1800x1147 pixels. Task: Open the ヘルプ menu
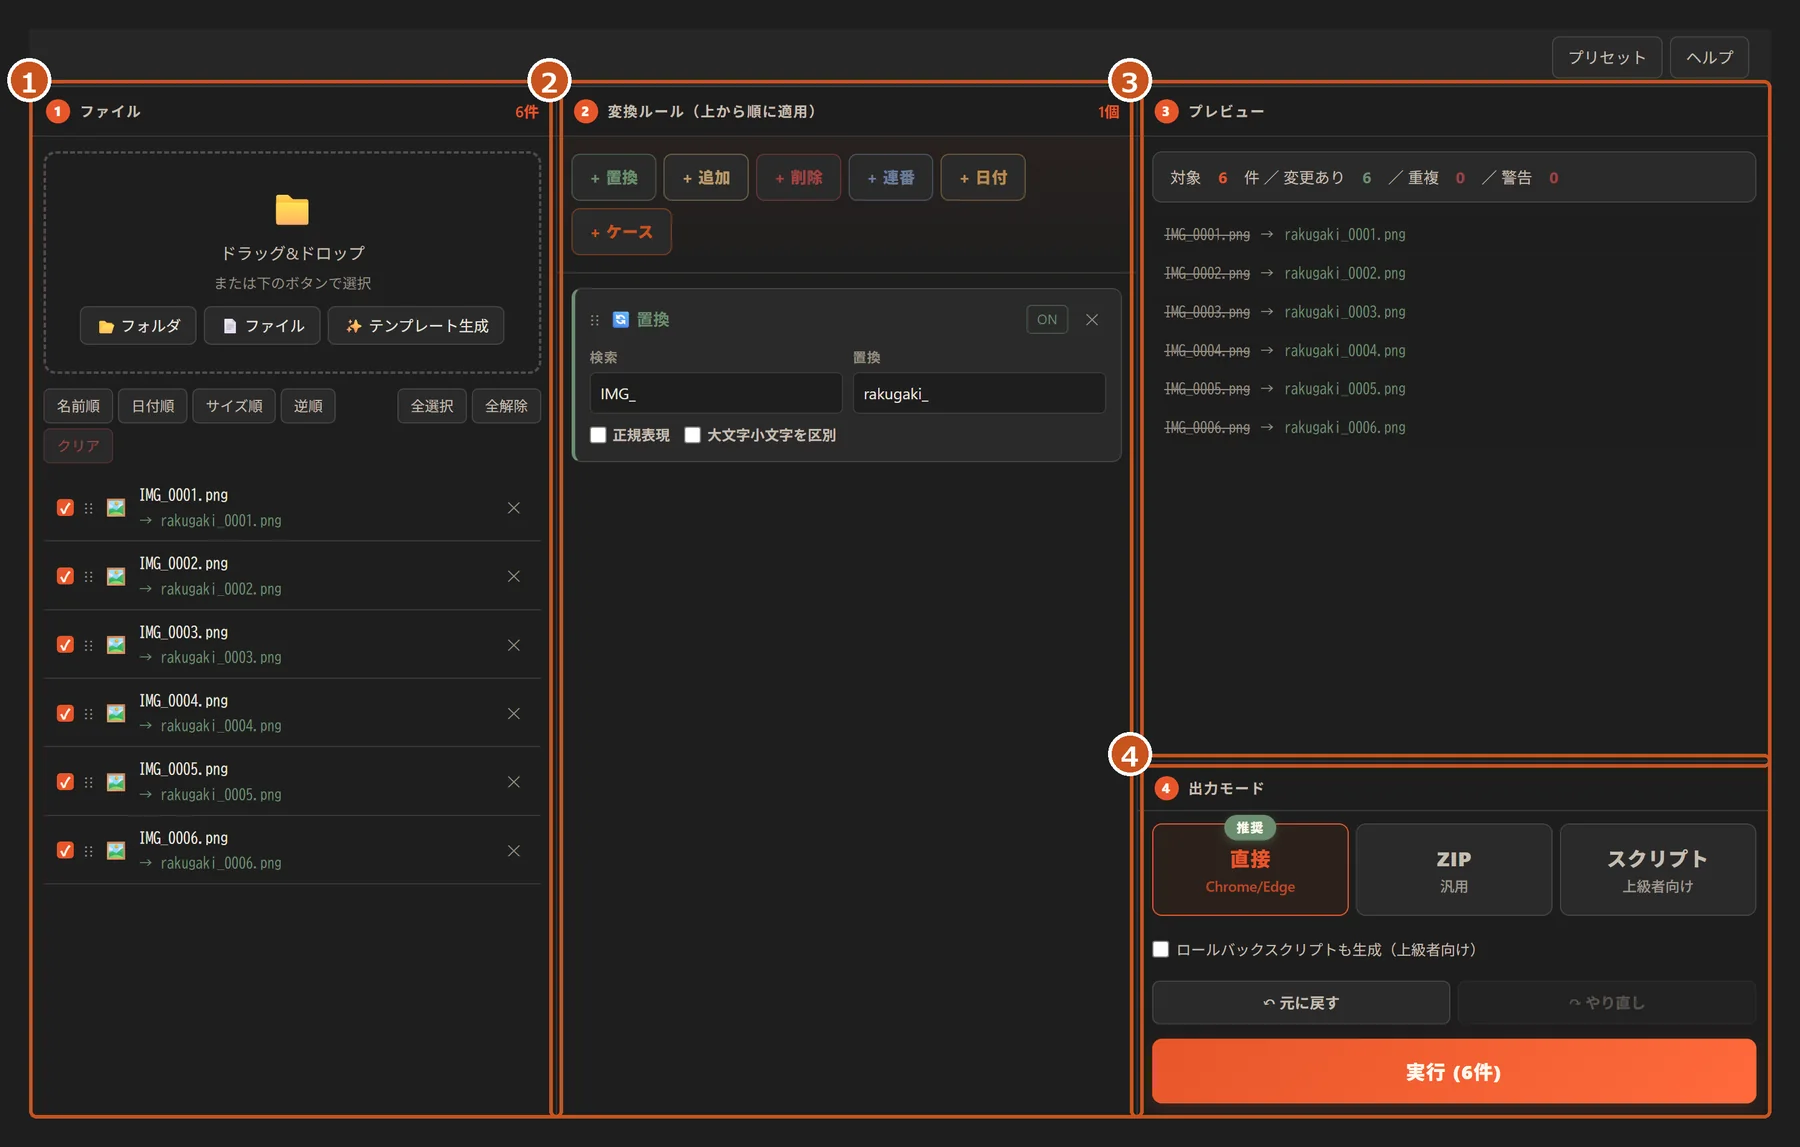[x=1709, y=57]
